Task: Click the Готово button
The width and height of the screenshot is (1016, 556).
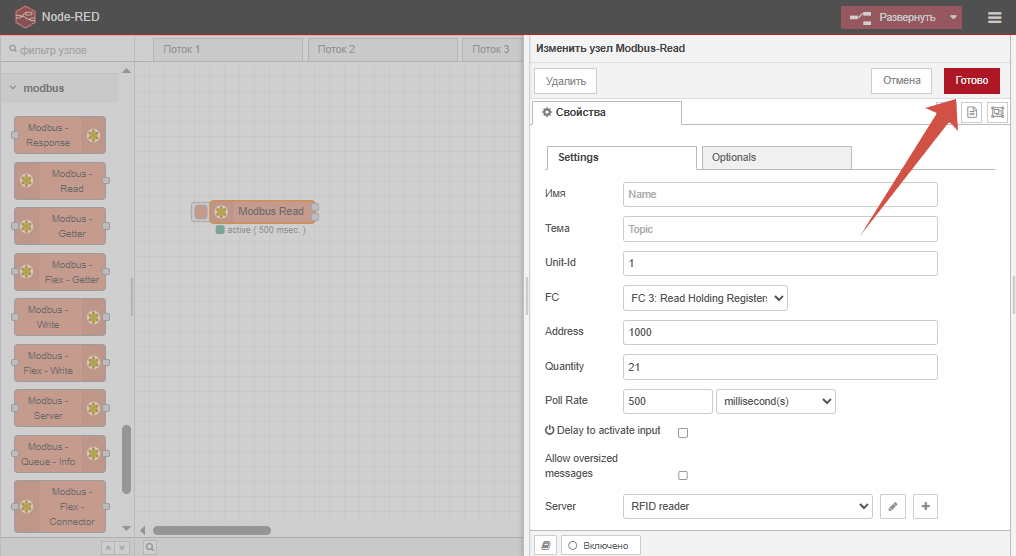Action: click(971, 80)
